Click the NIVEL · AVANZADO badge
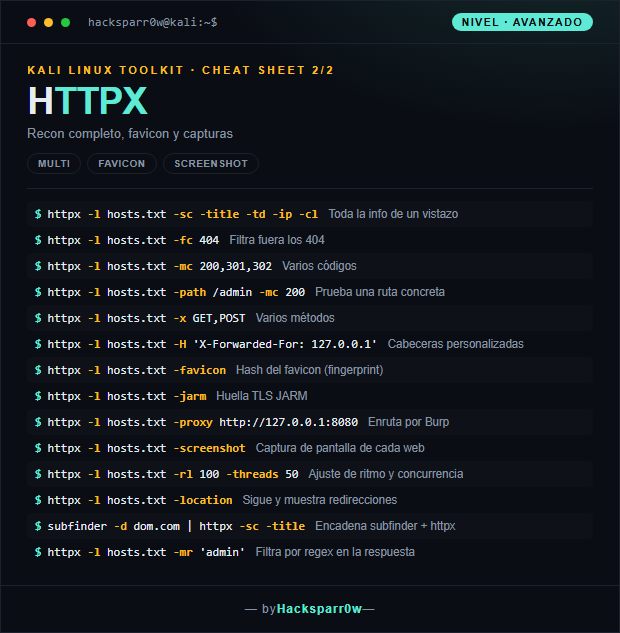620x633 pixels. tap(522, 22)
